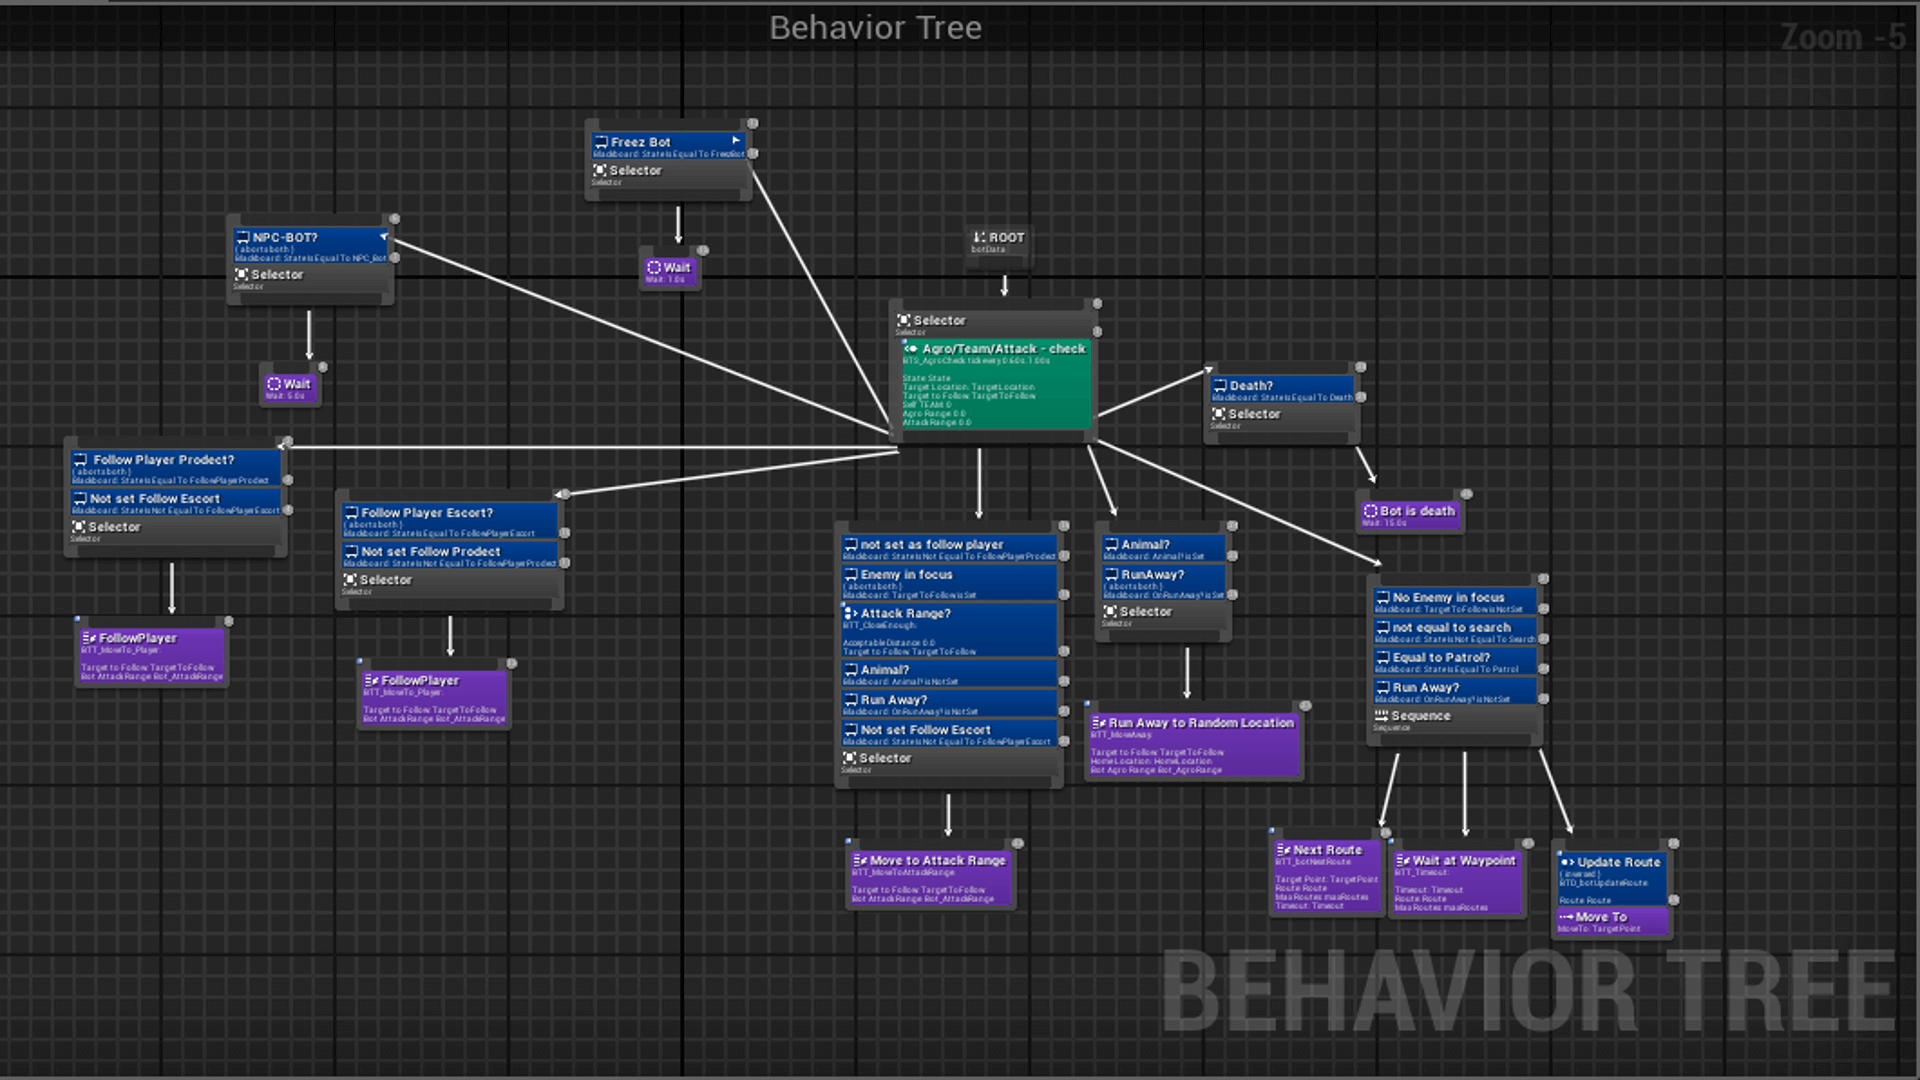The image size is (1920, 1080).
Task: Click the Equal to Patrol? decorator
Action: tap(1455, 662)
